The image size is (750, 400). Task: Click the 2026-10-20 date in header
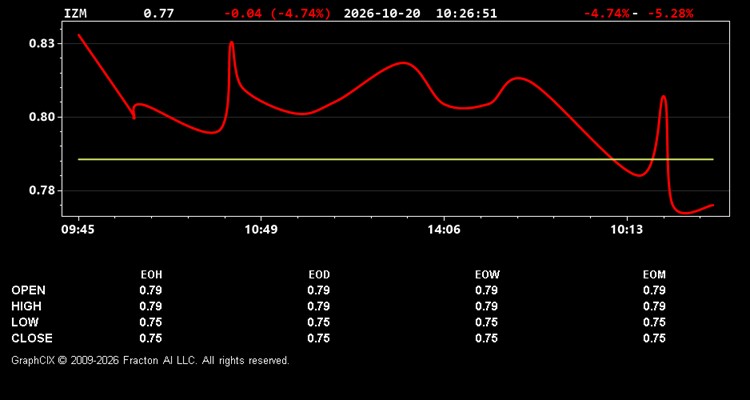coord(382,13)
